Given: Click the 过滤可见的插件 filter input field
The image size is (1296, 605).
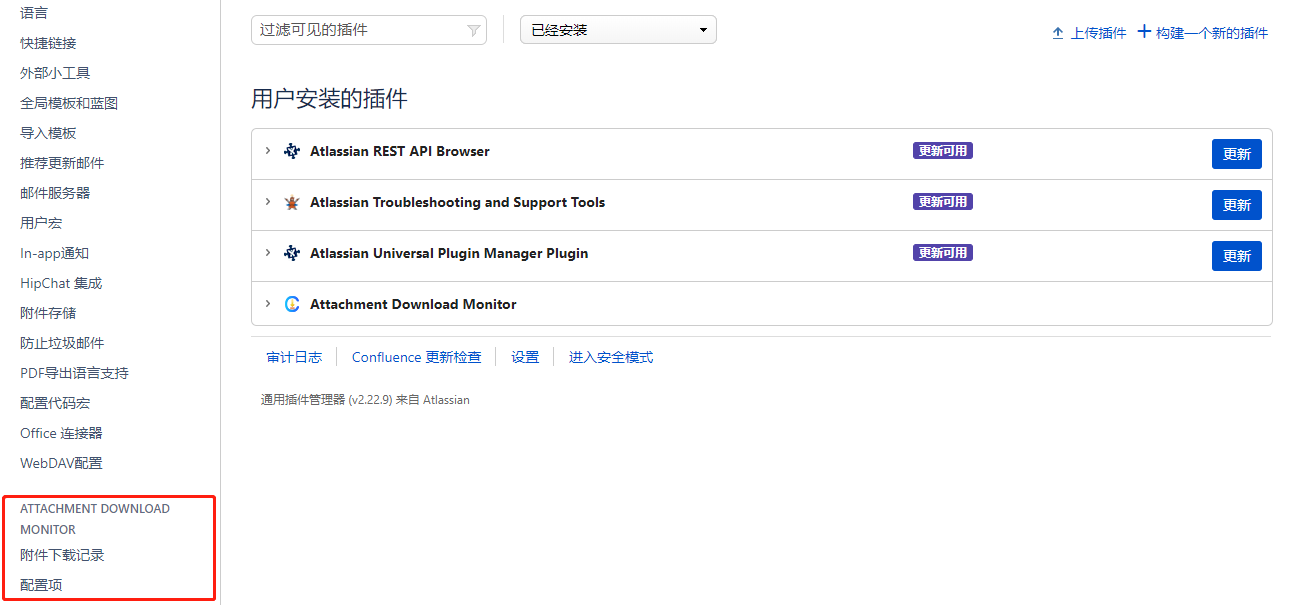Looking at the screenshot, I should [360, 30].
